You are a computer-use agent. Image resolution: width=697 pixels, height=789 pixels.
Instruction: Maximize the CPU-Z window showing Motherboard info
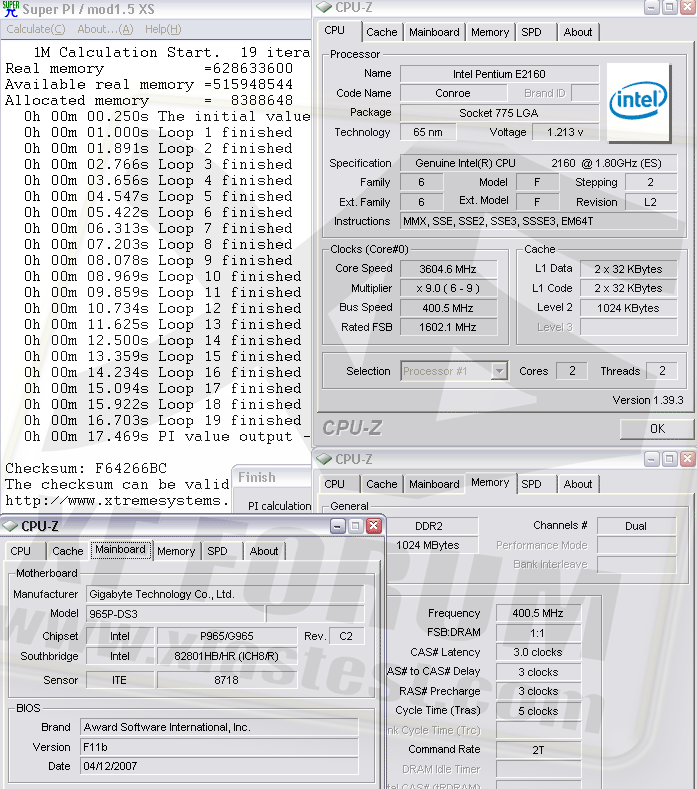[355, 526]
